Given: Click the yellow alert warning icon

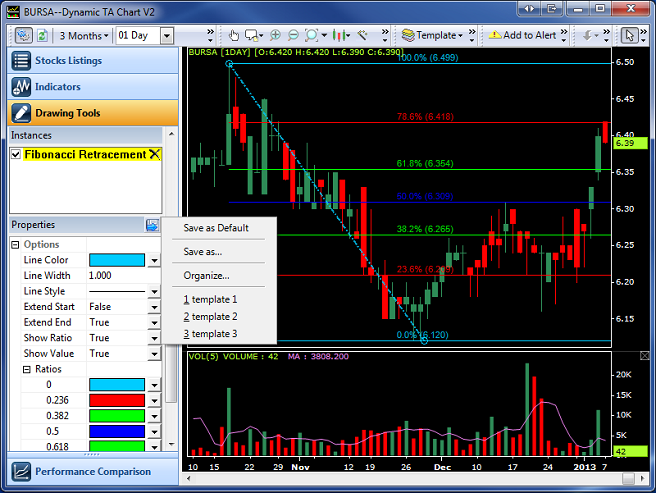Looking at the screenshot, I should point(495,35).
